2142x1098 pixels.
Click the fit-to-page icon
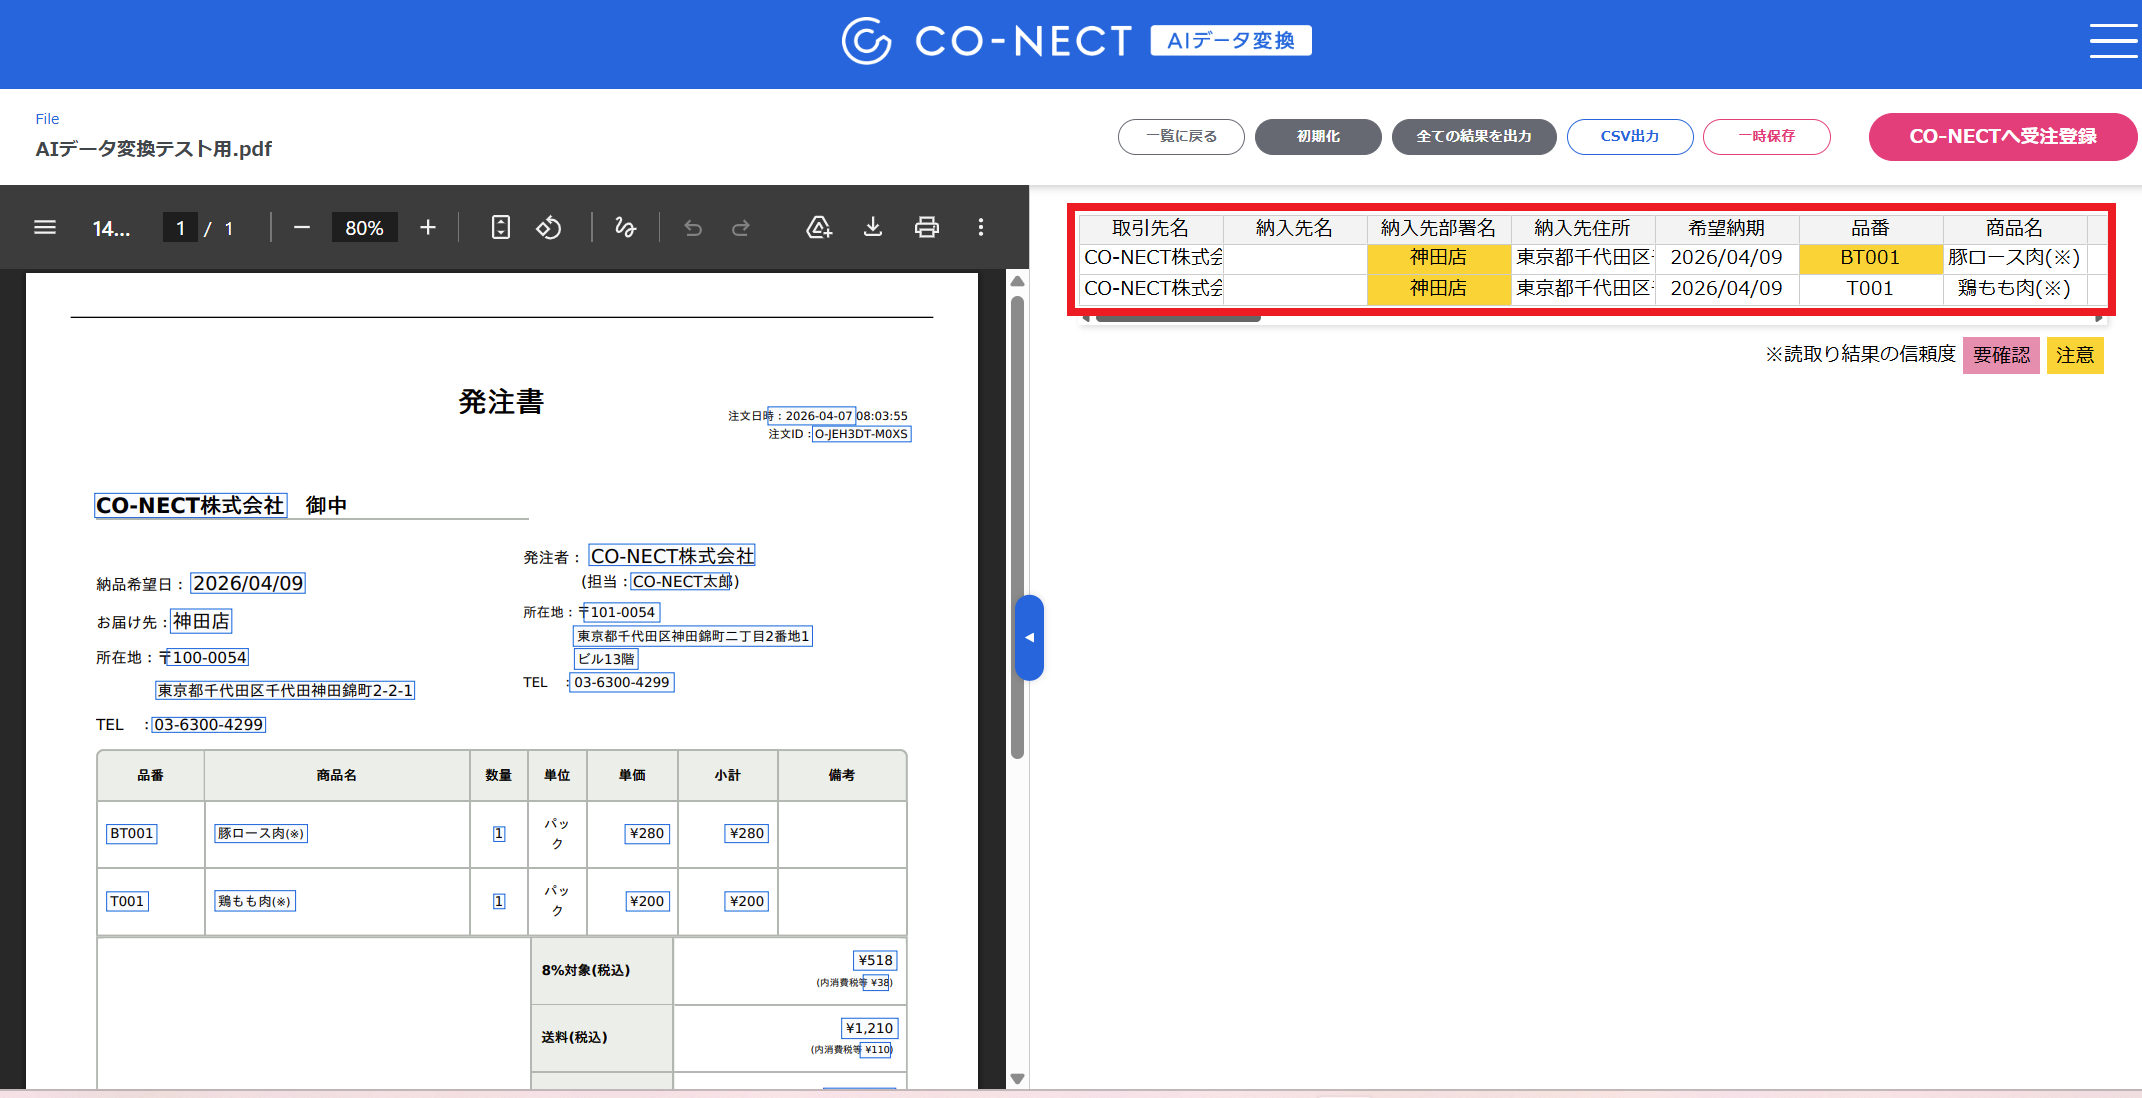point(501,227)
